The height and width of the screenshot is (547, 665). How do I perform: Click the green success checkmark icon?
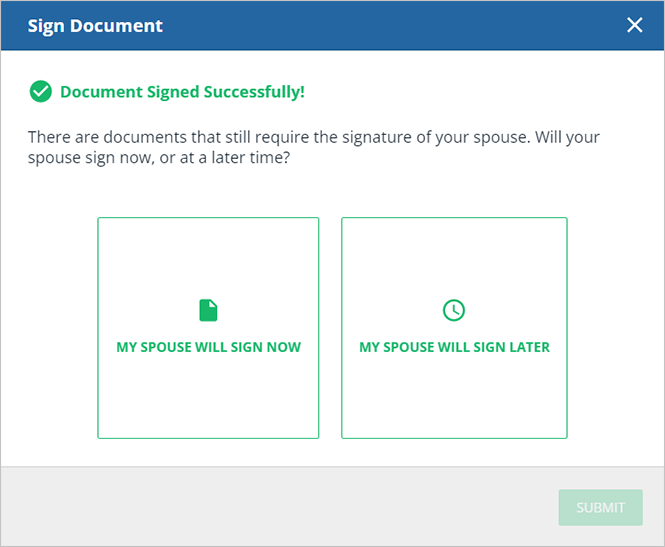click(x=40, y=92)
